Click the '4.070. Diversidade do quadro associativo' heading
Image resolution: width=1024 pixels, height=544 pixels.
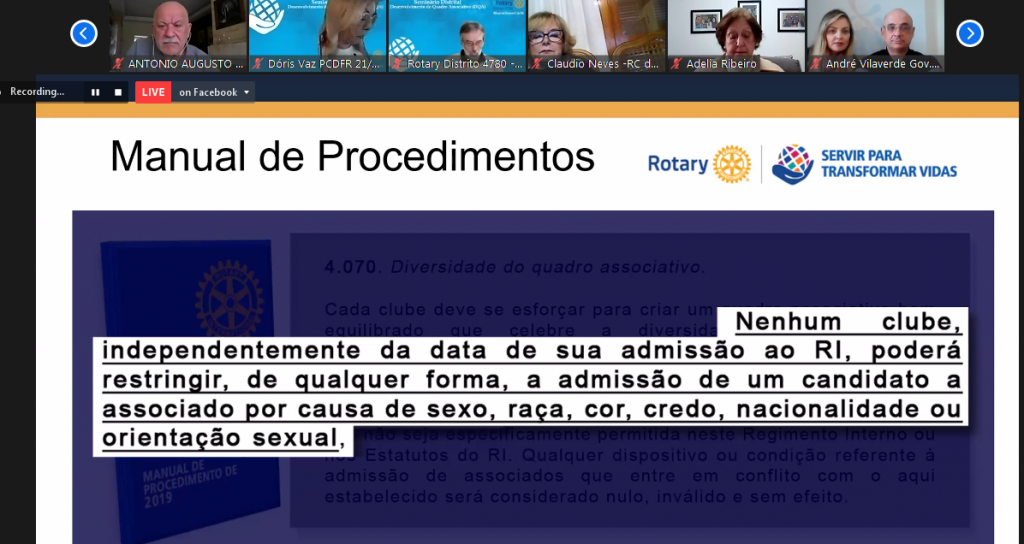pos(515,267)
